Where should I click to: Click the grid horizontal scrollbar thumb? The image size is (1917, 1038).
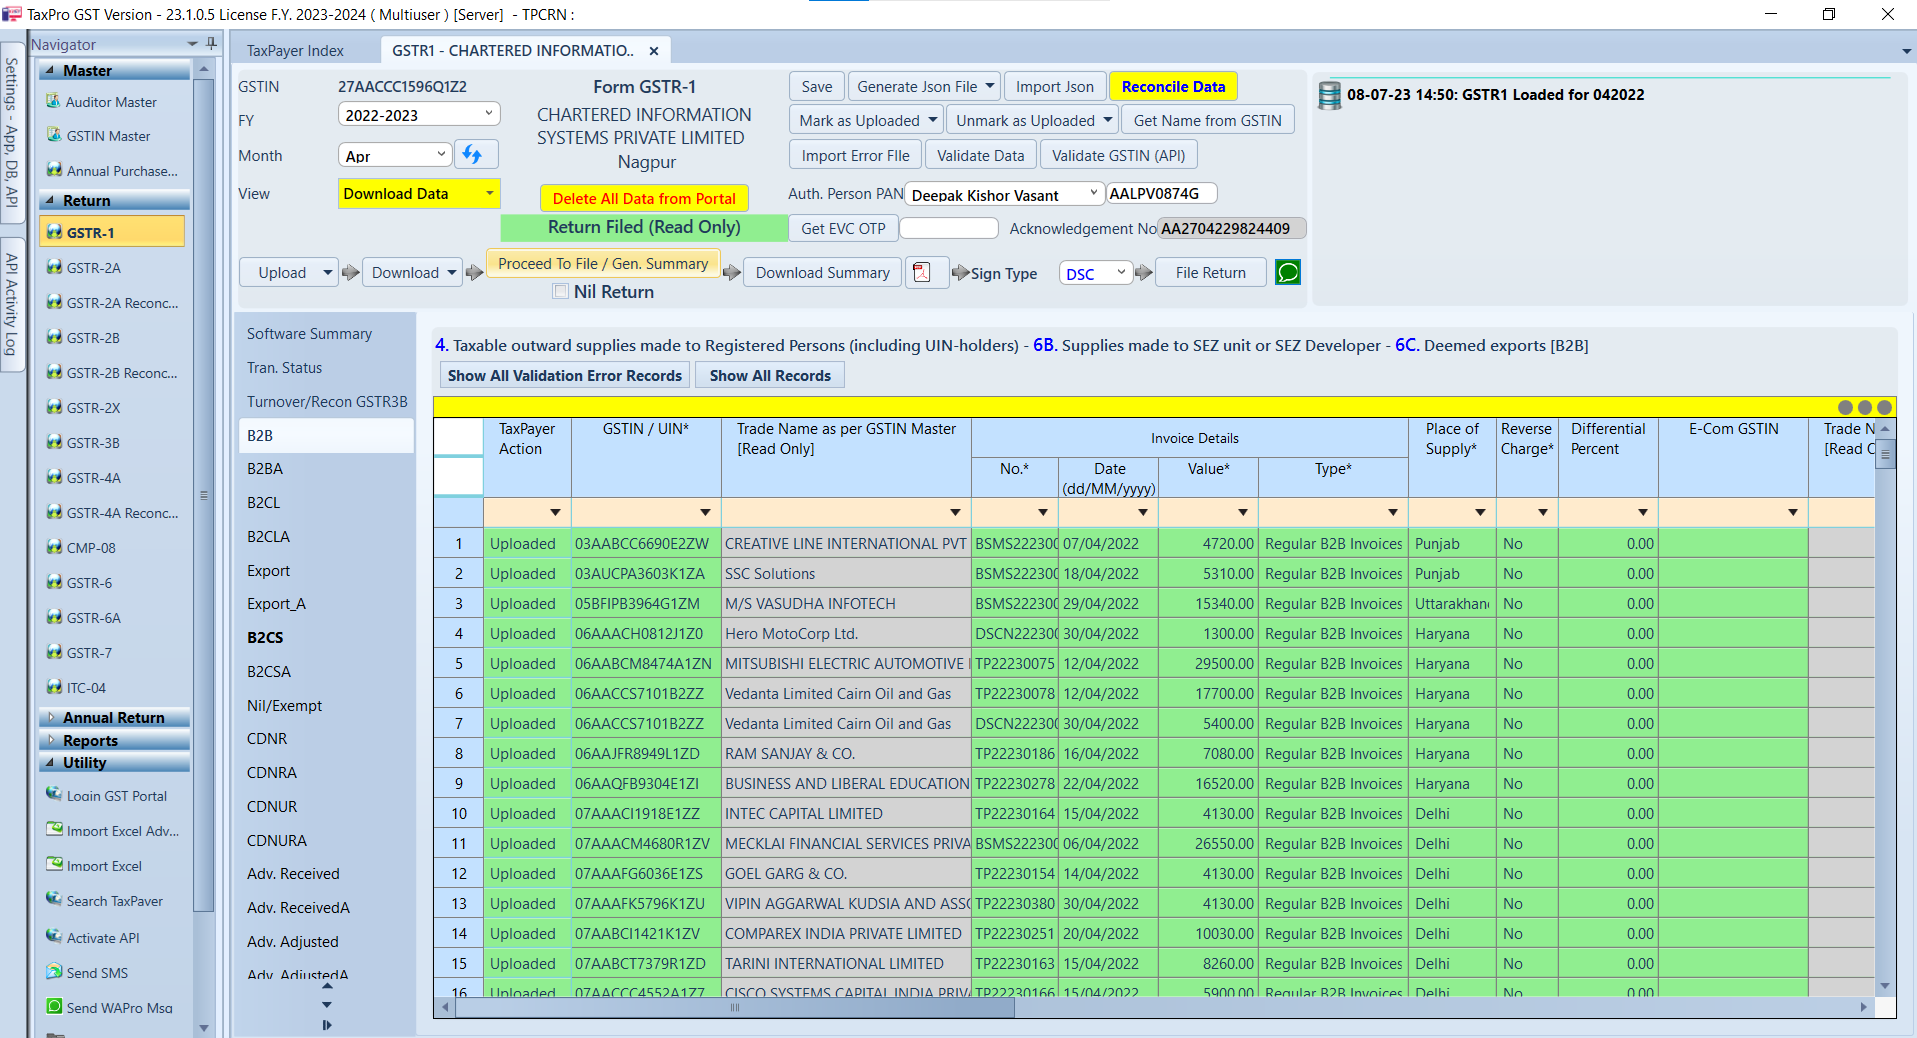(x=735, y=1008)
